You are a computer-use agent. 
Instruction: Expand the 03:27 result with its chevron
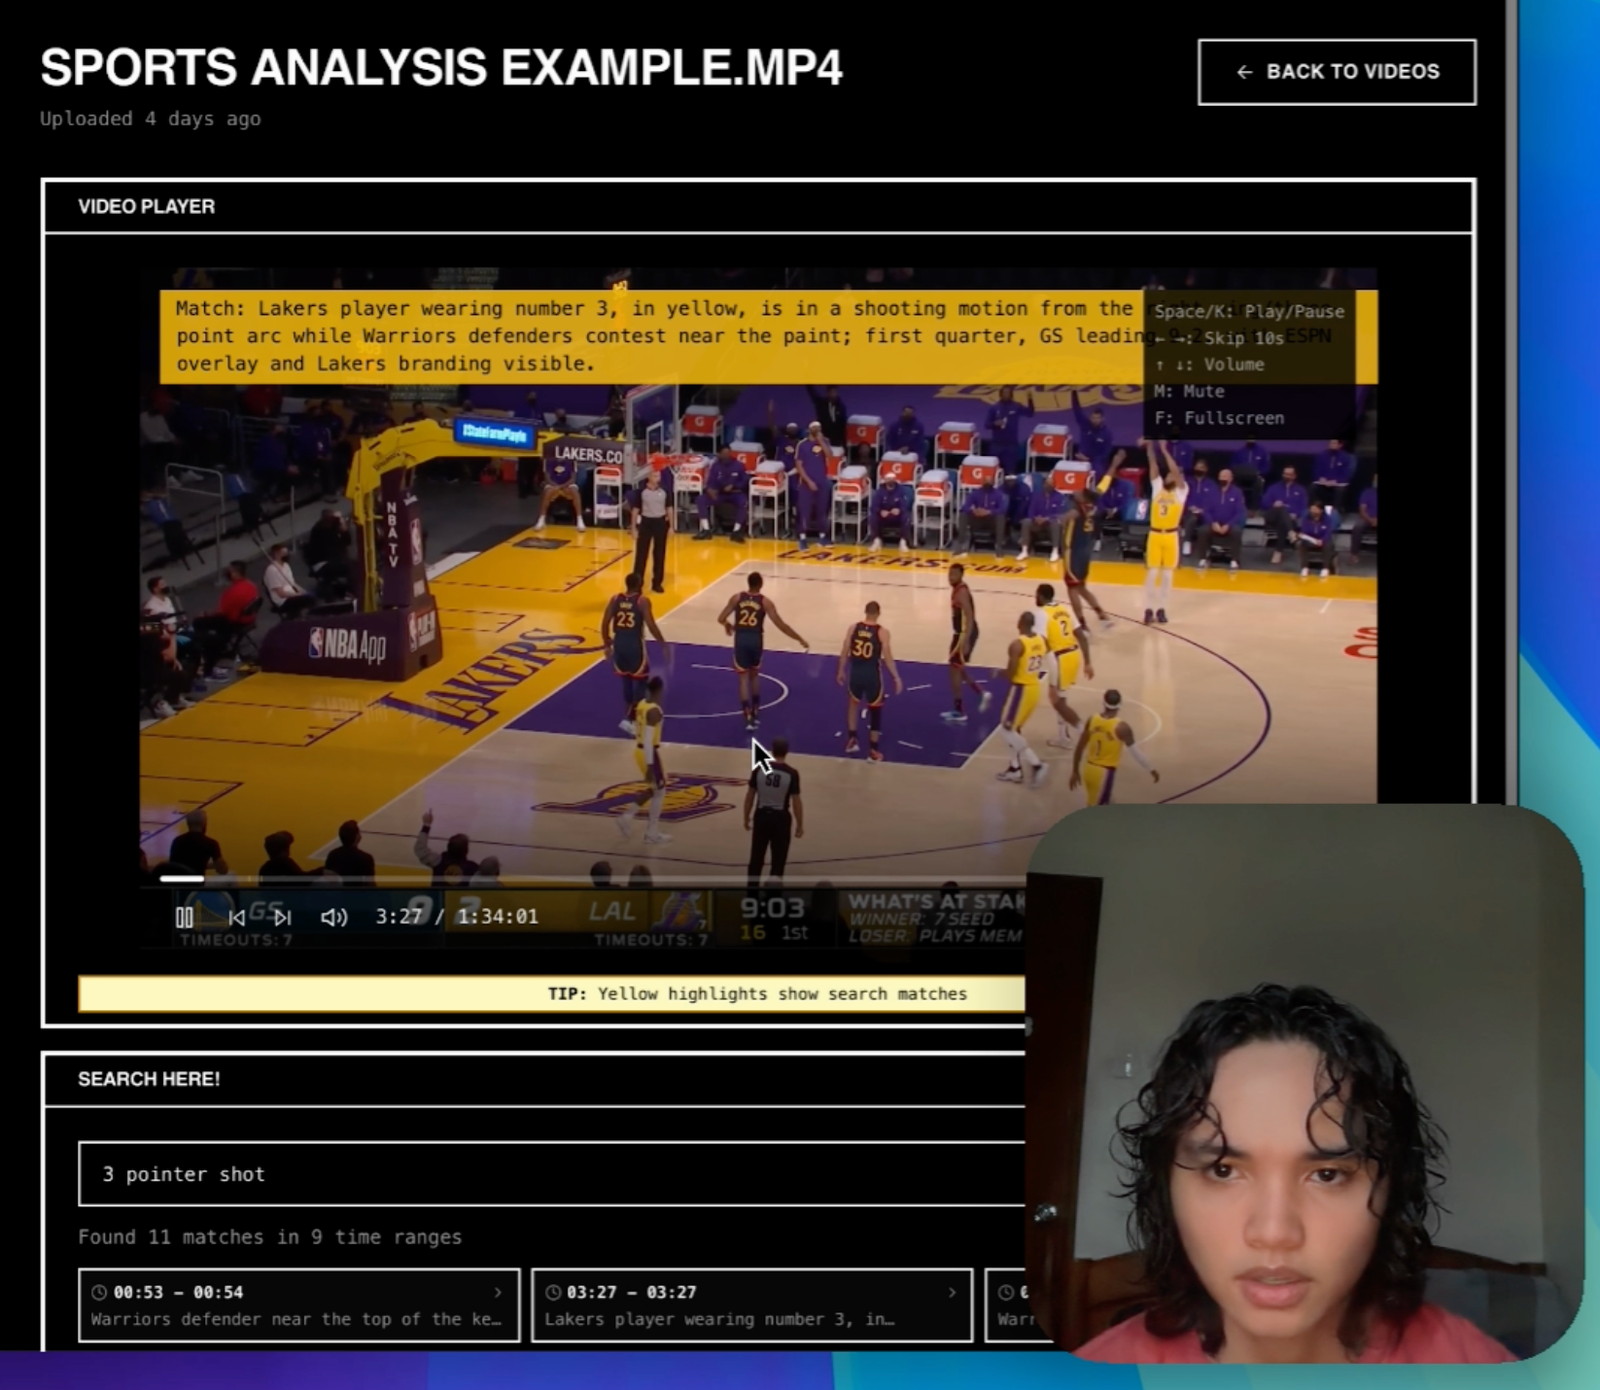951,1292
